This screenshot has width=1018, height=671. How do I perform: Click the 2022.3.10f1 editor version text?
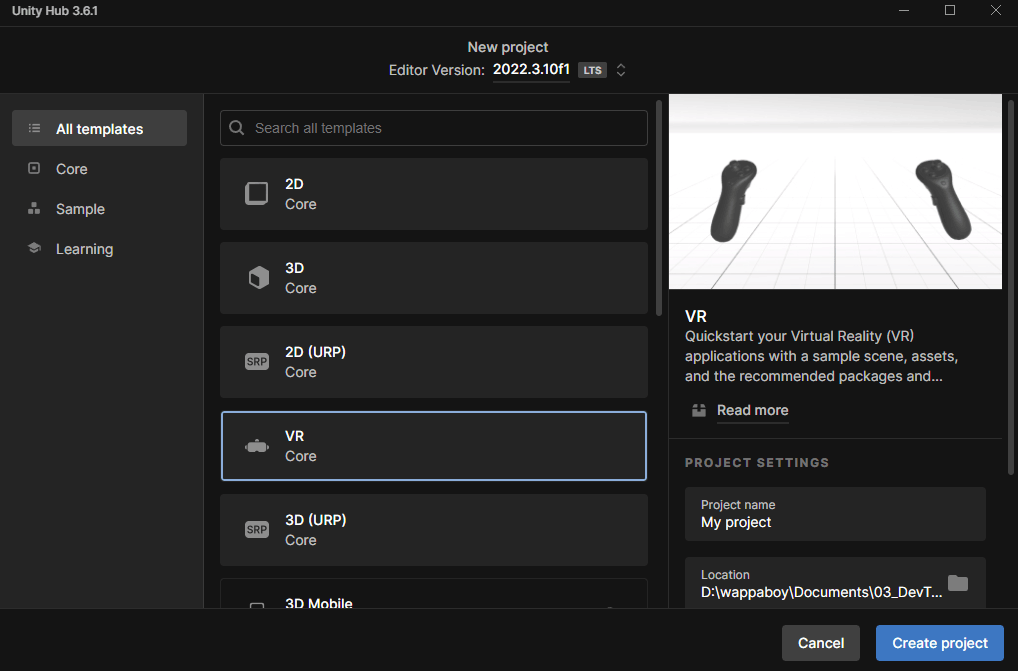531,69
